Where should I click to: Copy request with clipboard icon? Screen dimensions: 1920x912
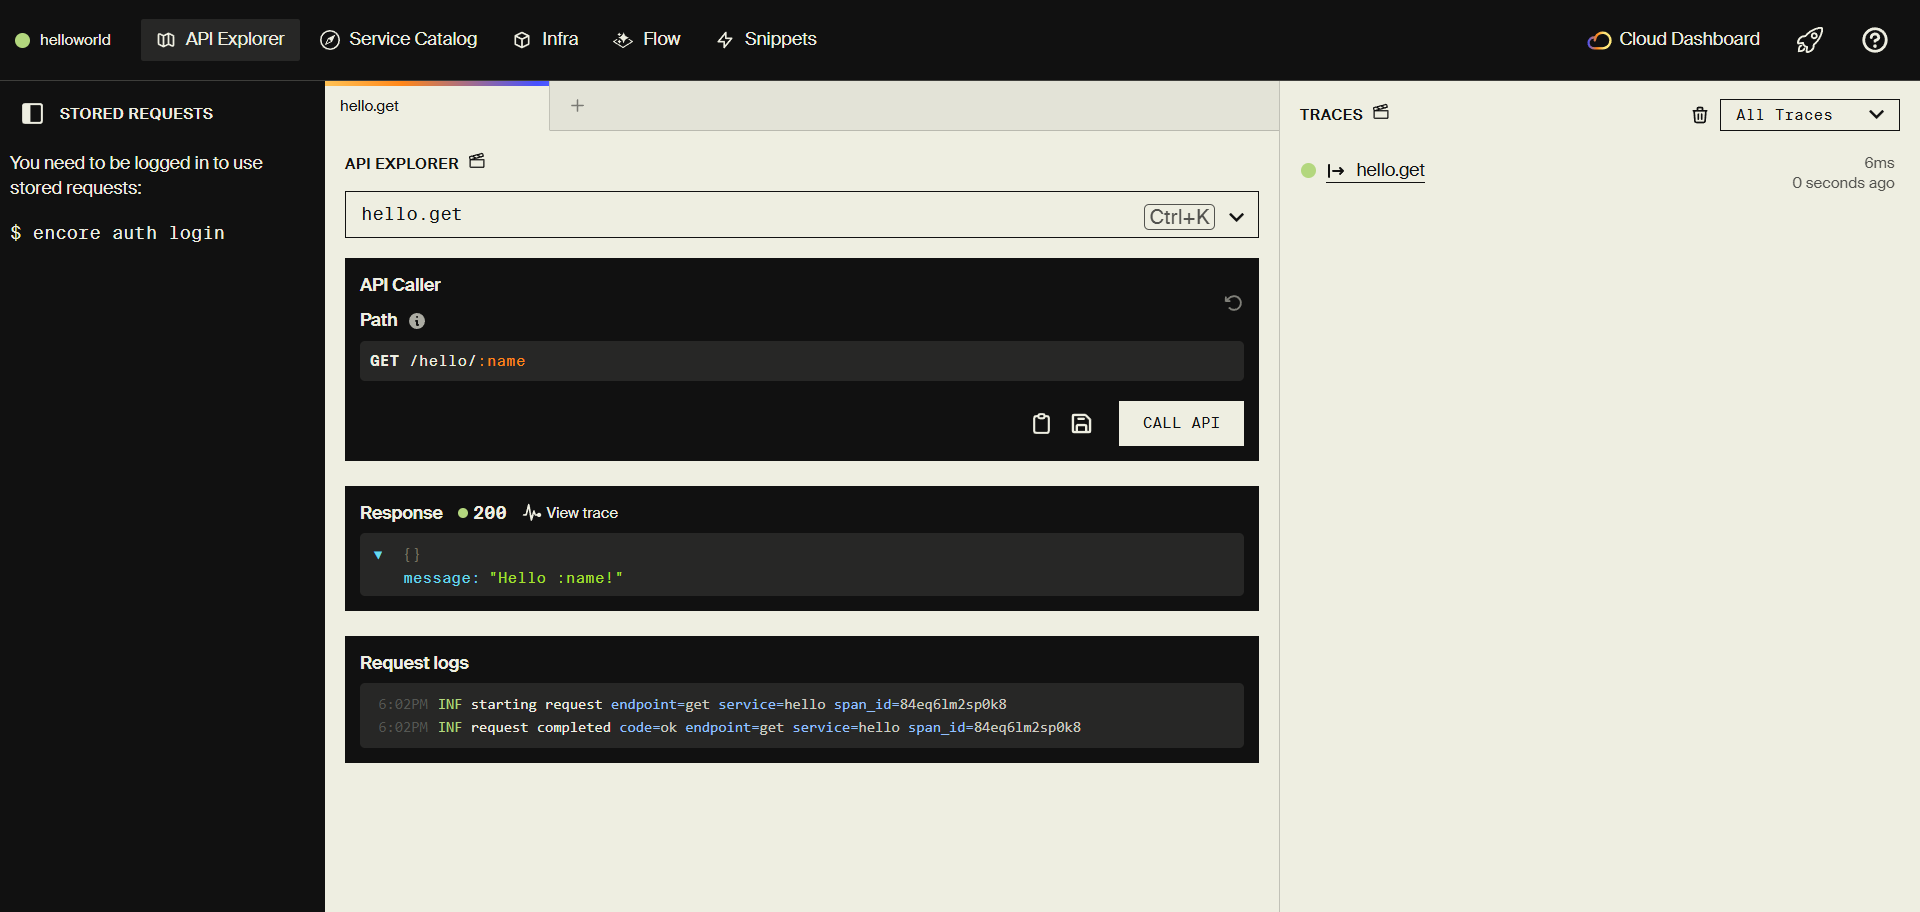pyautogui.click(x=1041, y=424)
